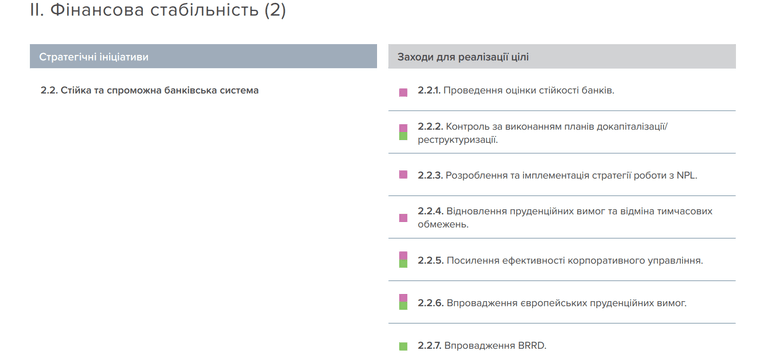Click the word реструктуризації in item 2.2.2
The image size is (764, 363).
pos(458,140)
